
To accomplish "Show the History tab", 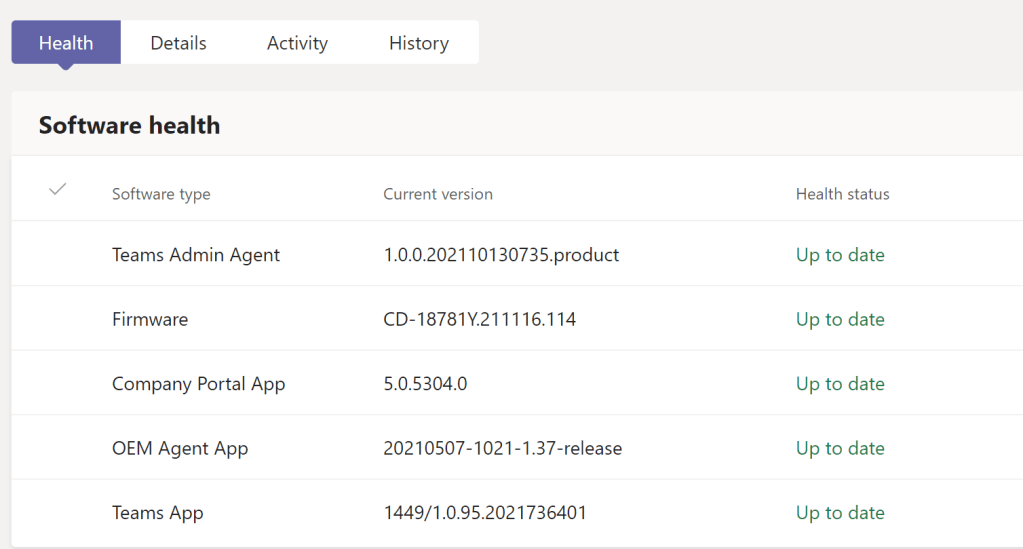I will click(x=418, y=43).
